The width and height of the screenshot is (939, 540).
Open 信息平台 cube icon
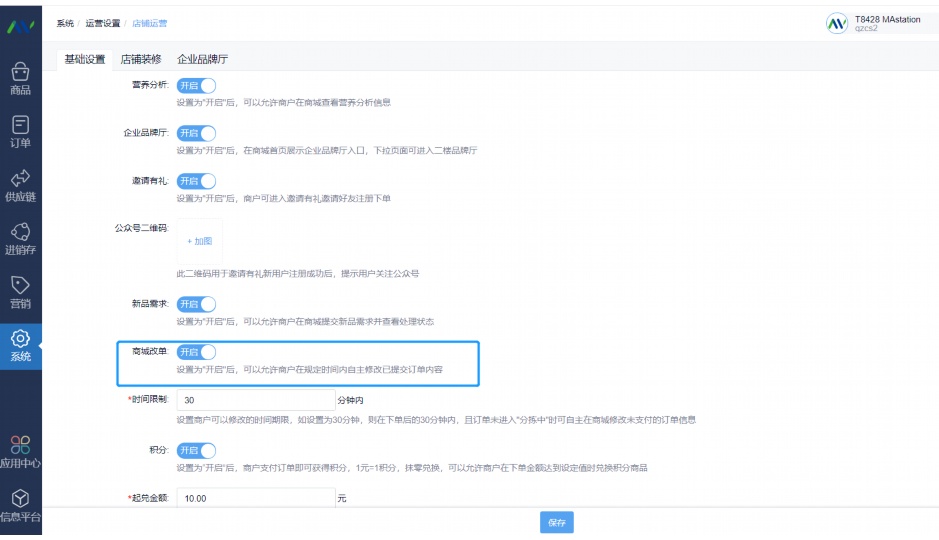[x=20, y=499]
